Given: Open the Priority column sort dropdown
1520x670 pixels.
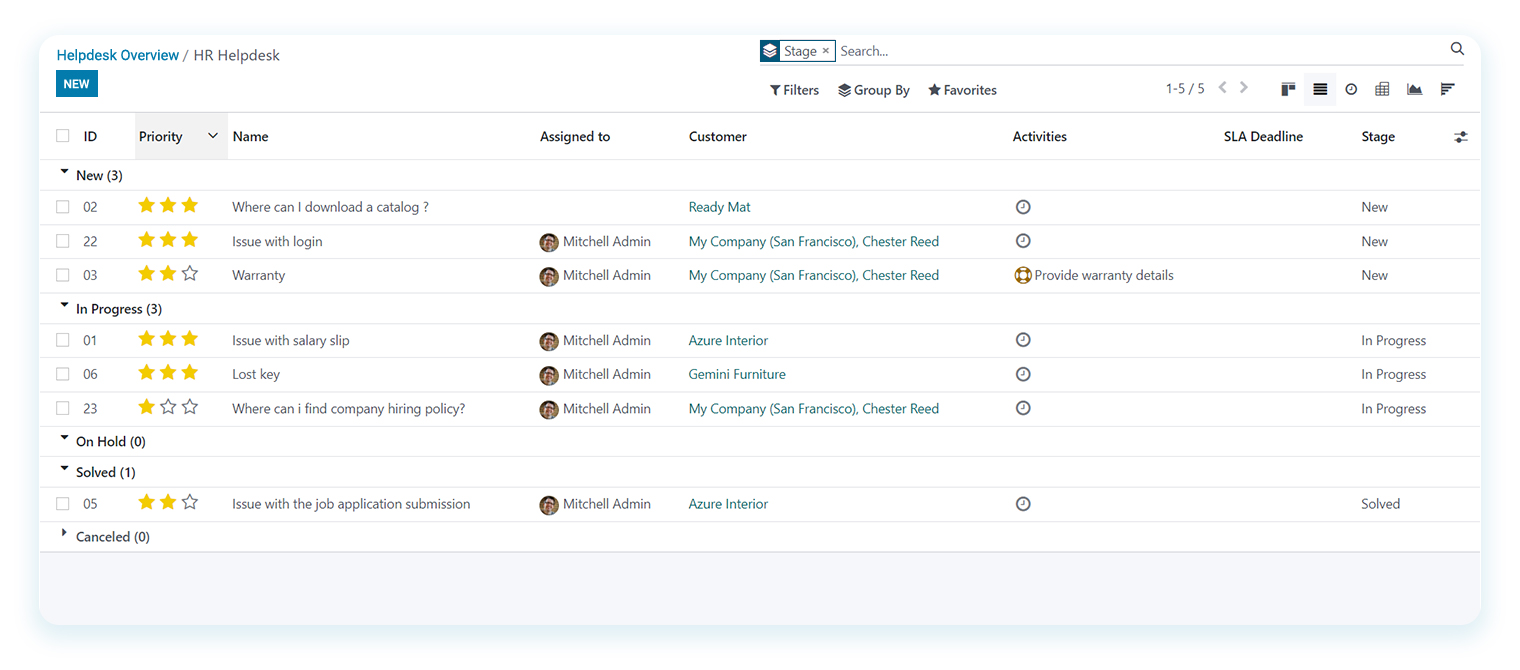Looking at the screenshot, I should pyautogui.click(x=212, y=135).
